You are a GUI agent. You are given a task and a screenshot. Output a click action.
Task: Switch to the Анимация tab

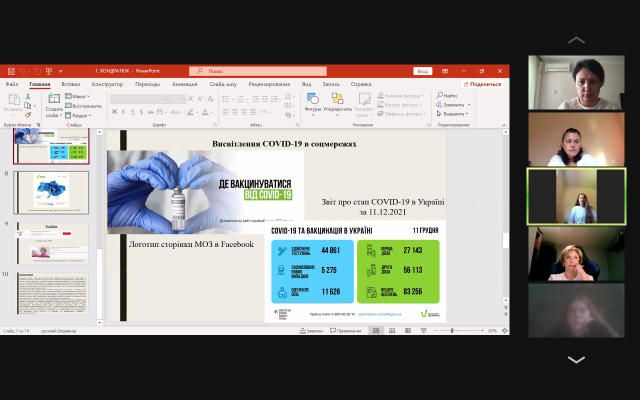[184, 84]
